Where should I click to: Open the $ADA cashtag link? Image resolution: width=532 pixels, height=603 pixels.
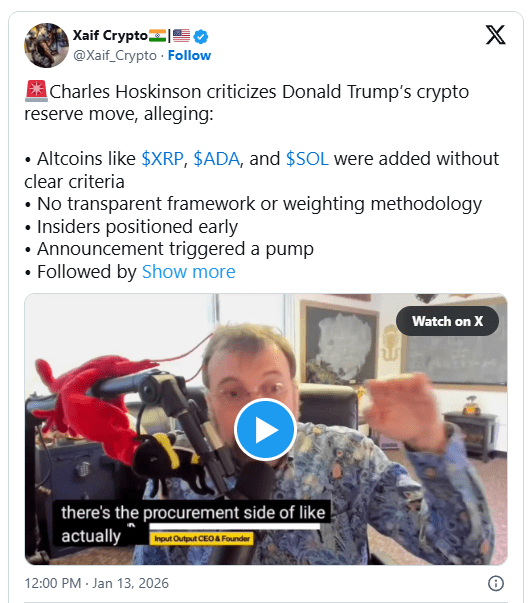click(x=216, y=159)
